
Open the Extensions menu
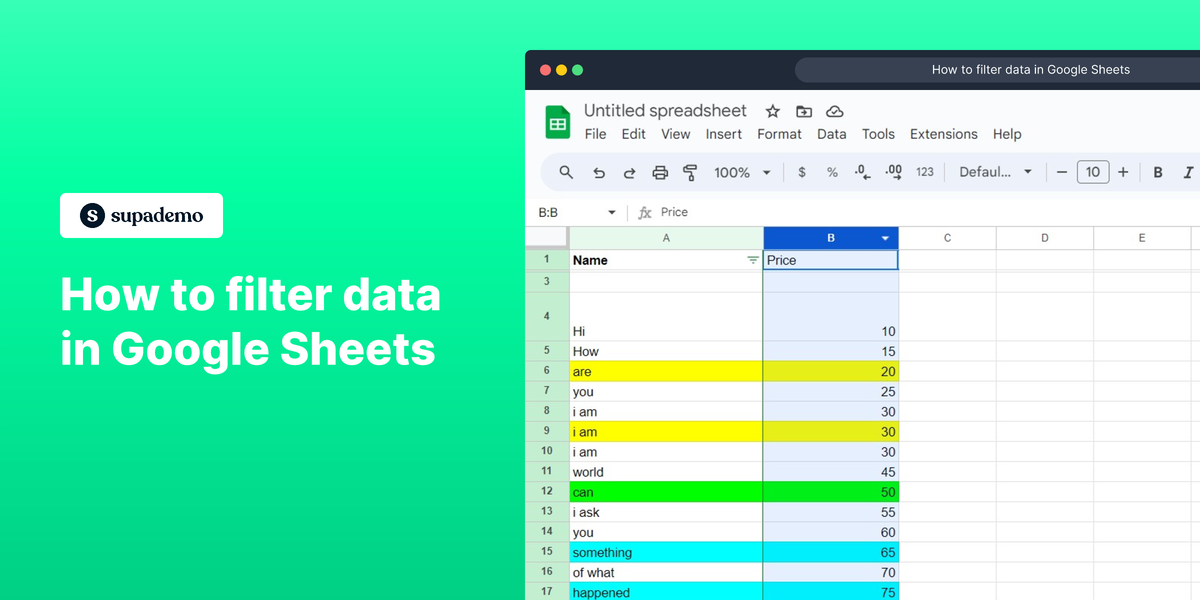pos(943,134)
